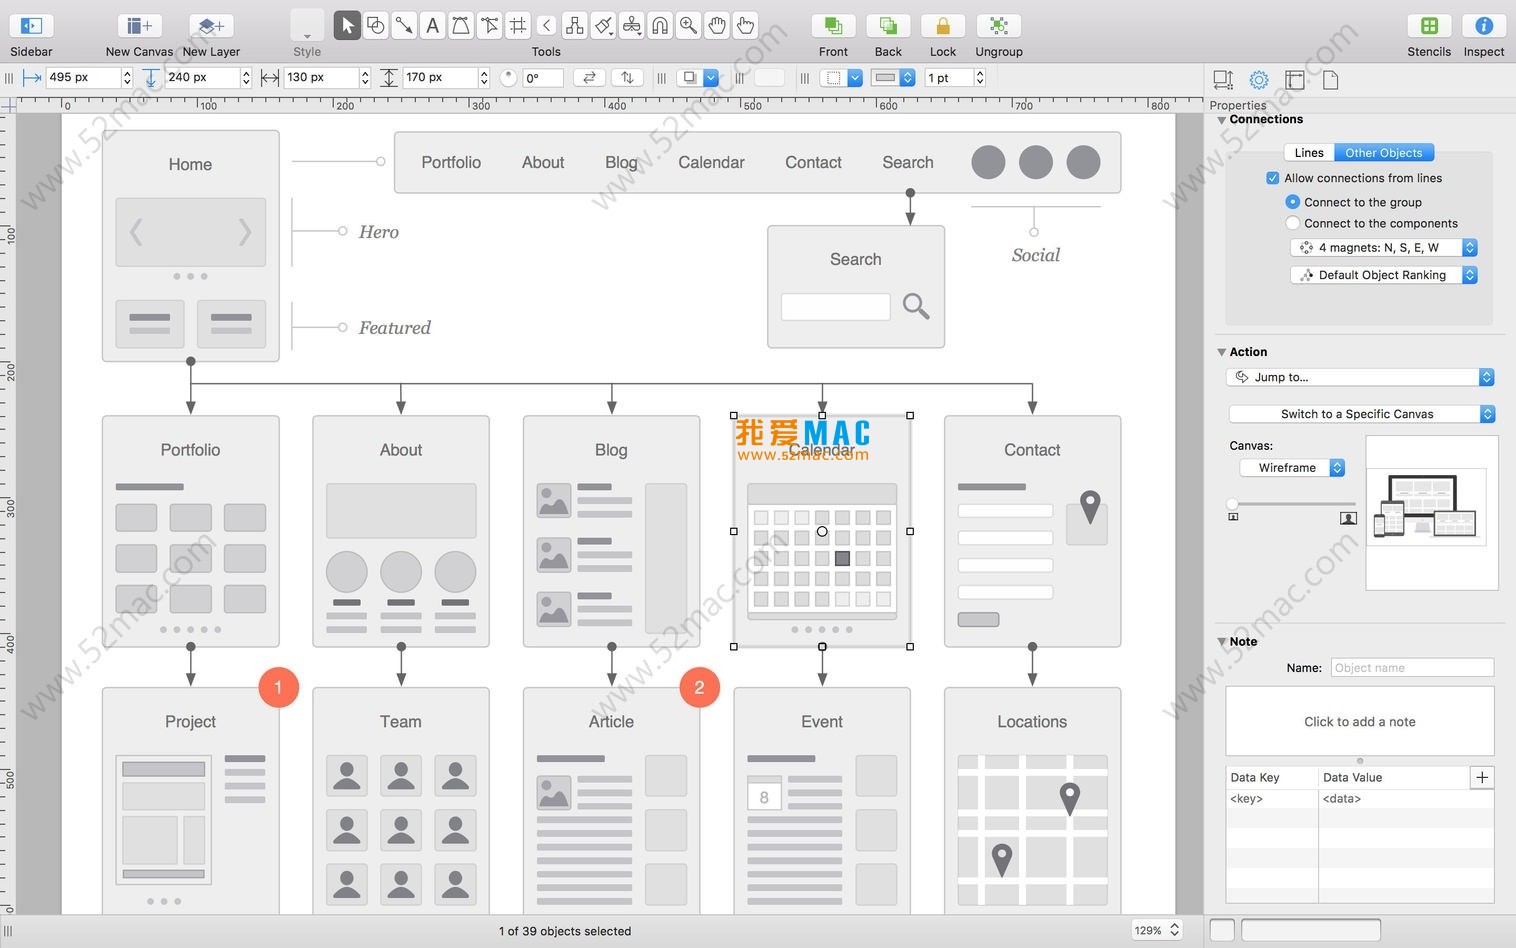Image resolution: width=1516 pixels, height=948 pixels.
Task: Collapse the Connections section
Action: click(1221, 120)
